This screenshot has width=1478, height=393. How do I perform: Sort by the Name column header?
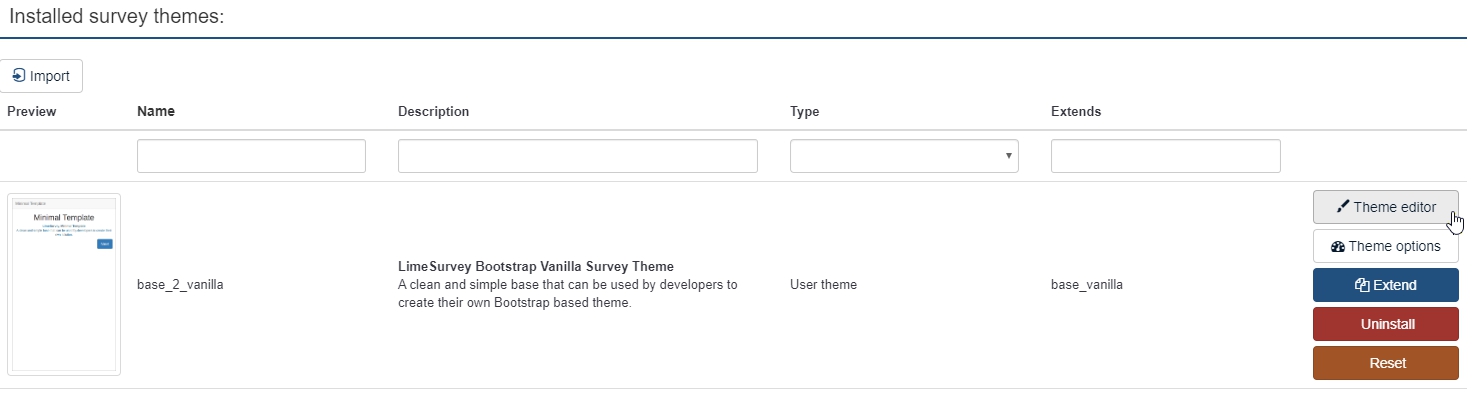click(x=156, y=111)
